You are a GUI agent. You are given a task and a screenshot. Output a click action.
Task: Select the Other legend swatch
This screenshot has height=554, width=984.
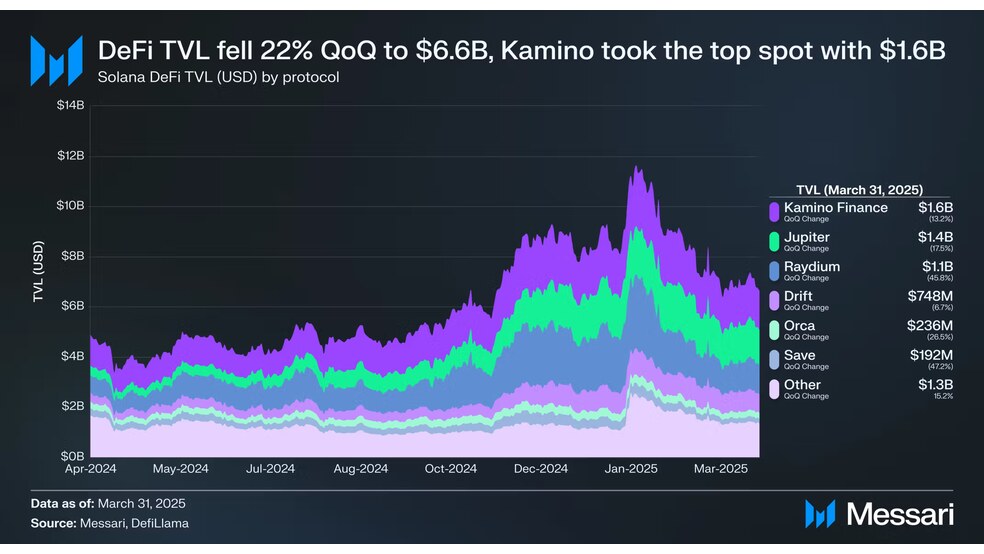point(774,388)
